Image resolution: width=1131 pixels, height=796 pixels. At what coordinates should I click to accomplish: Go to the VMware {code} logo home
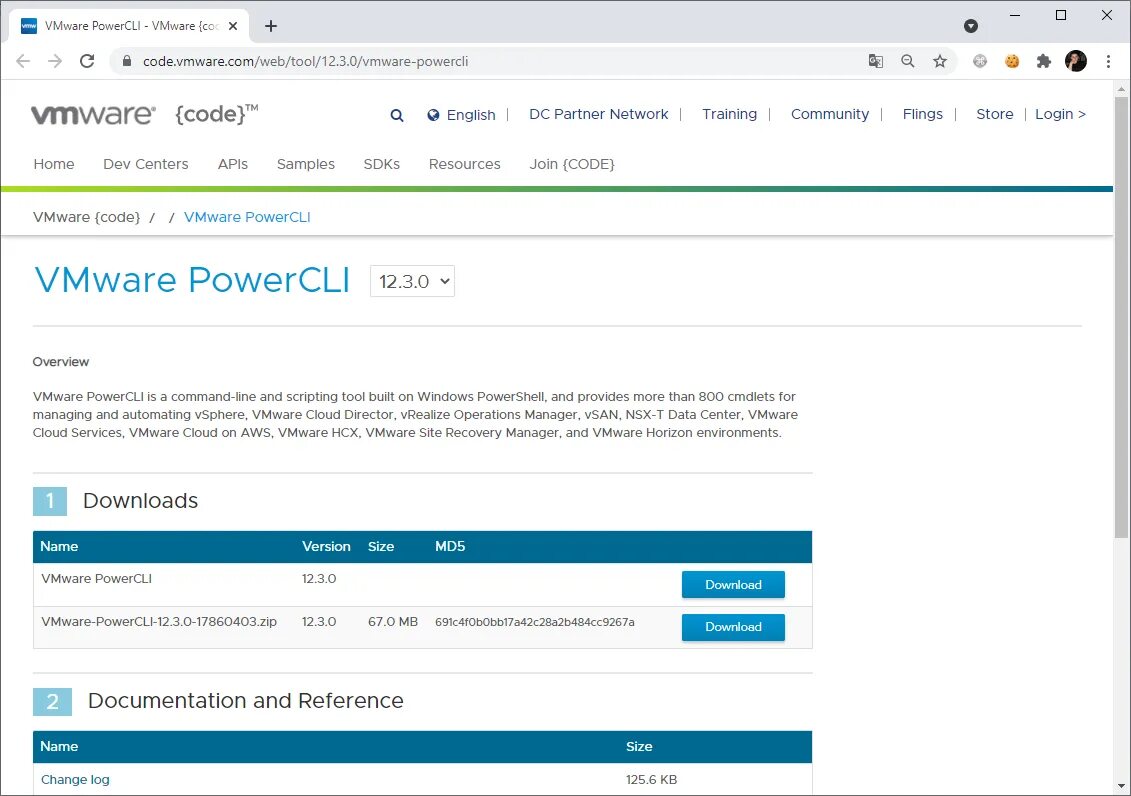pos(144,115)
